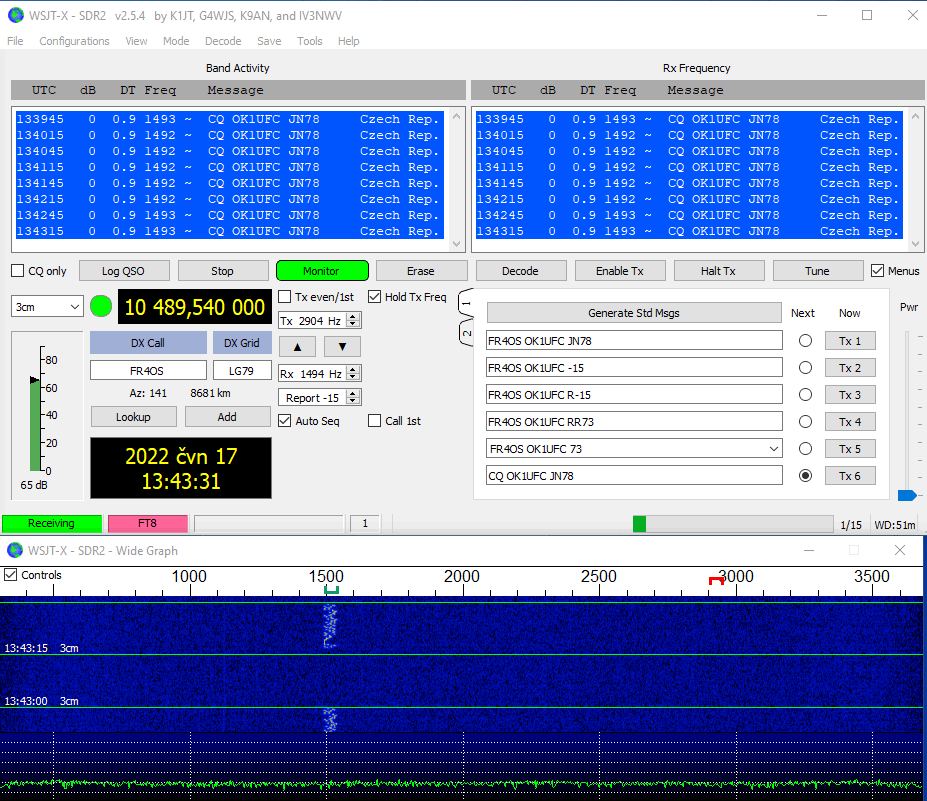
Task: Uncheck Hold Tx Freq
Action: tap(375, 297)
